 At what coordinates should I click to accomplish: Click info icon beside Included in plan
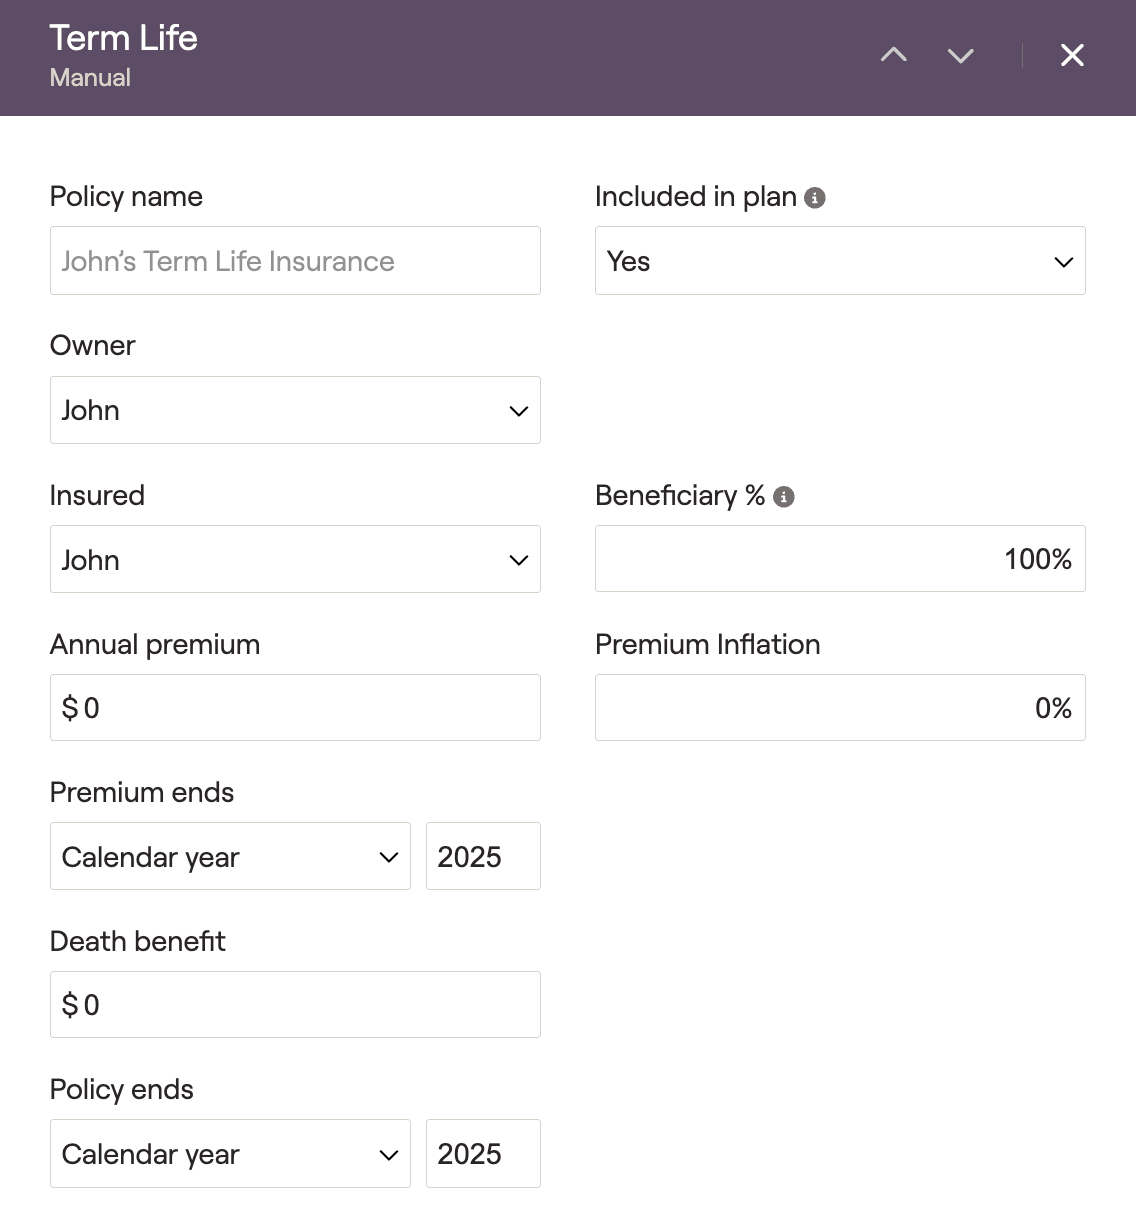click(x=815, y=198)
